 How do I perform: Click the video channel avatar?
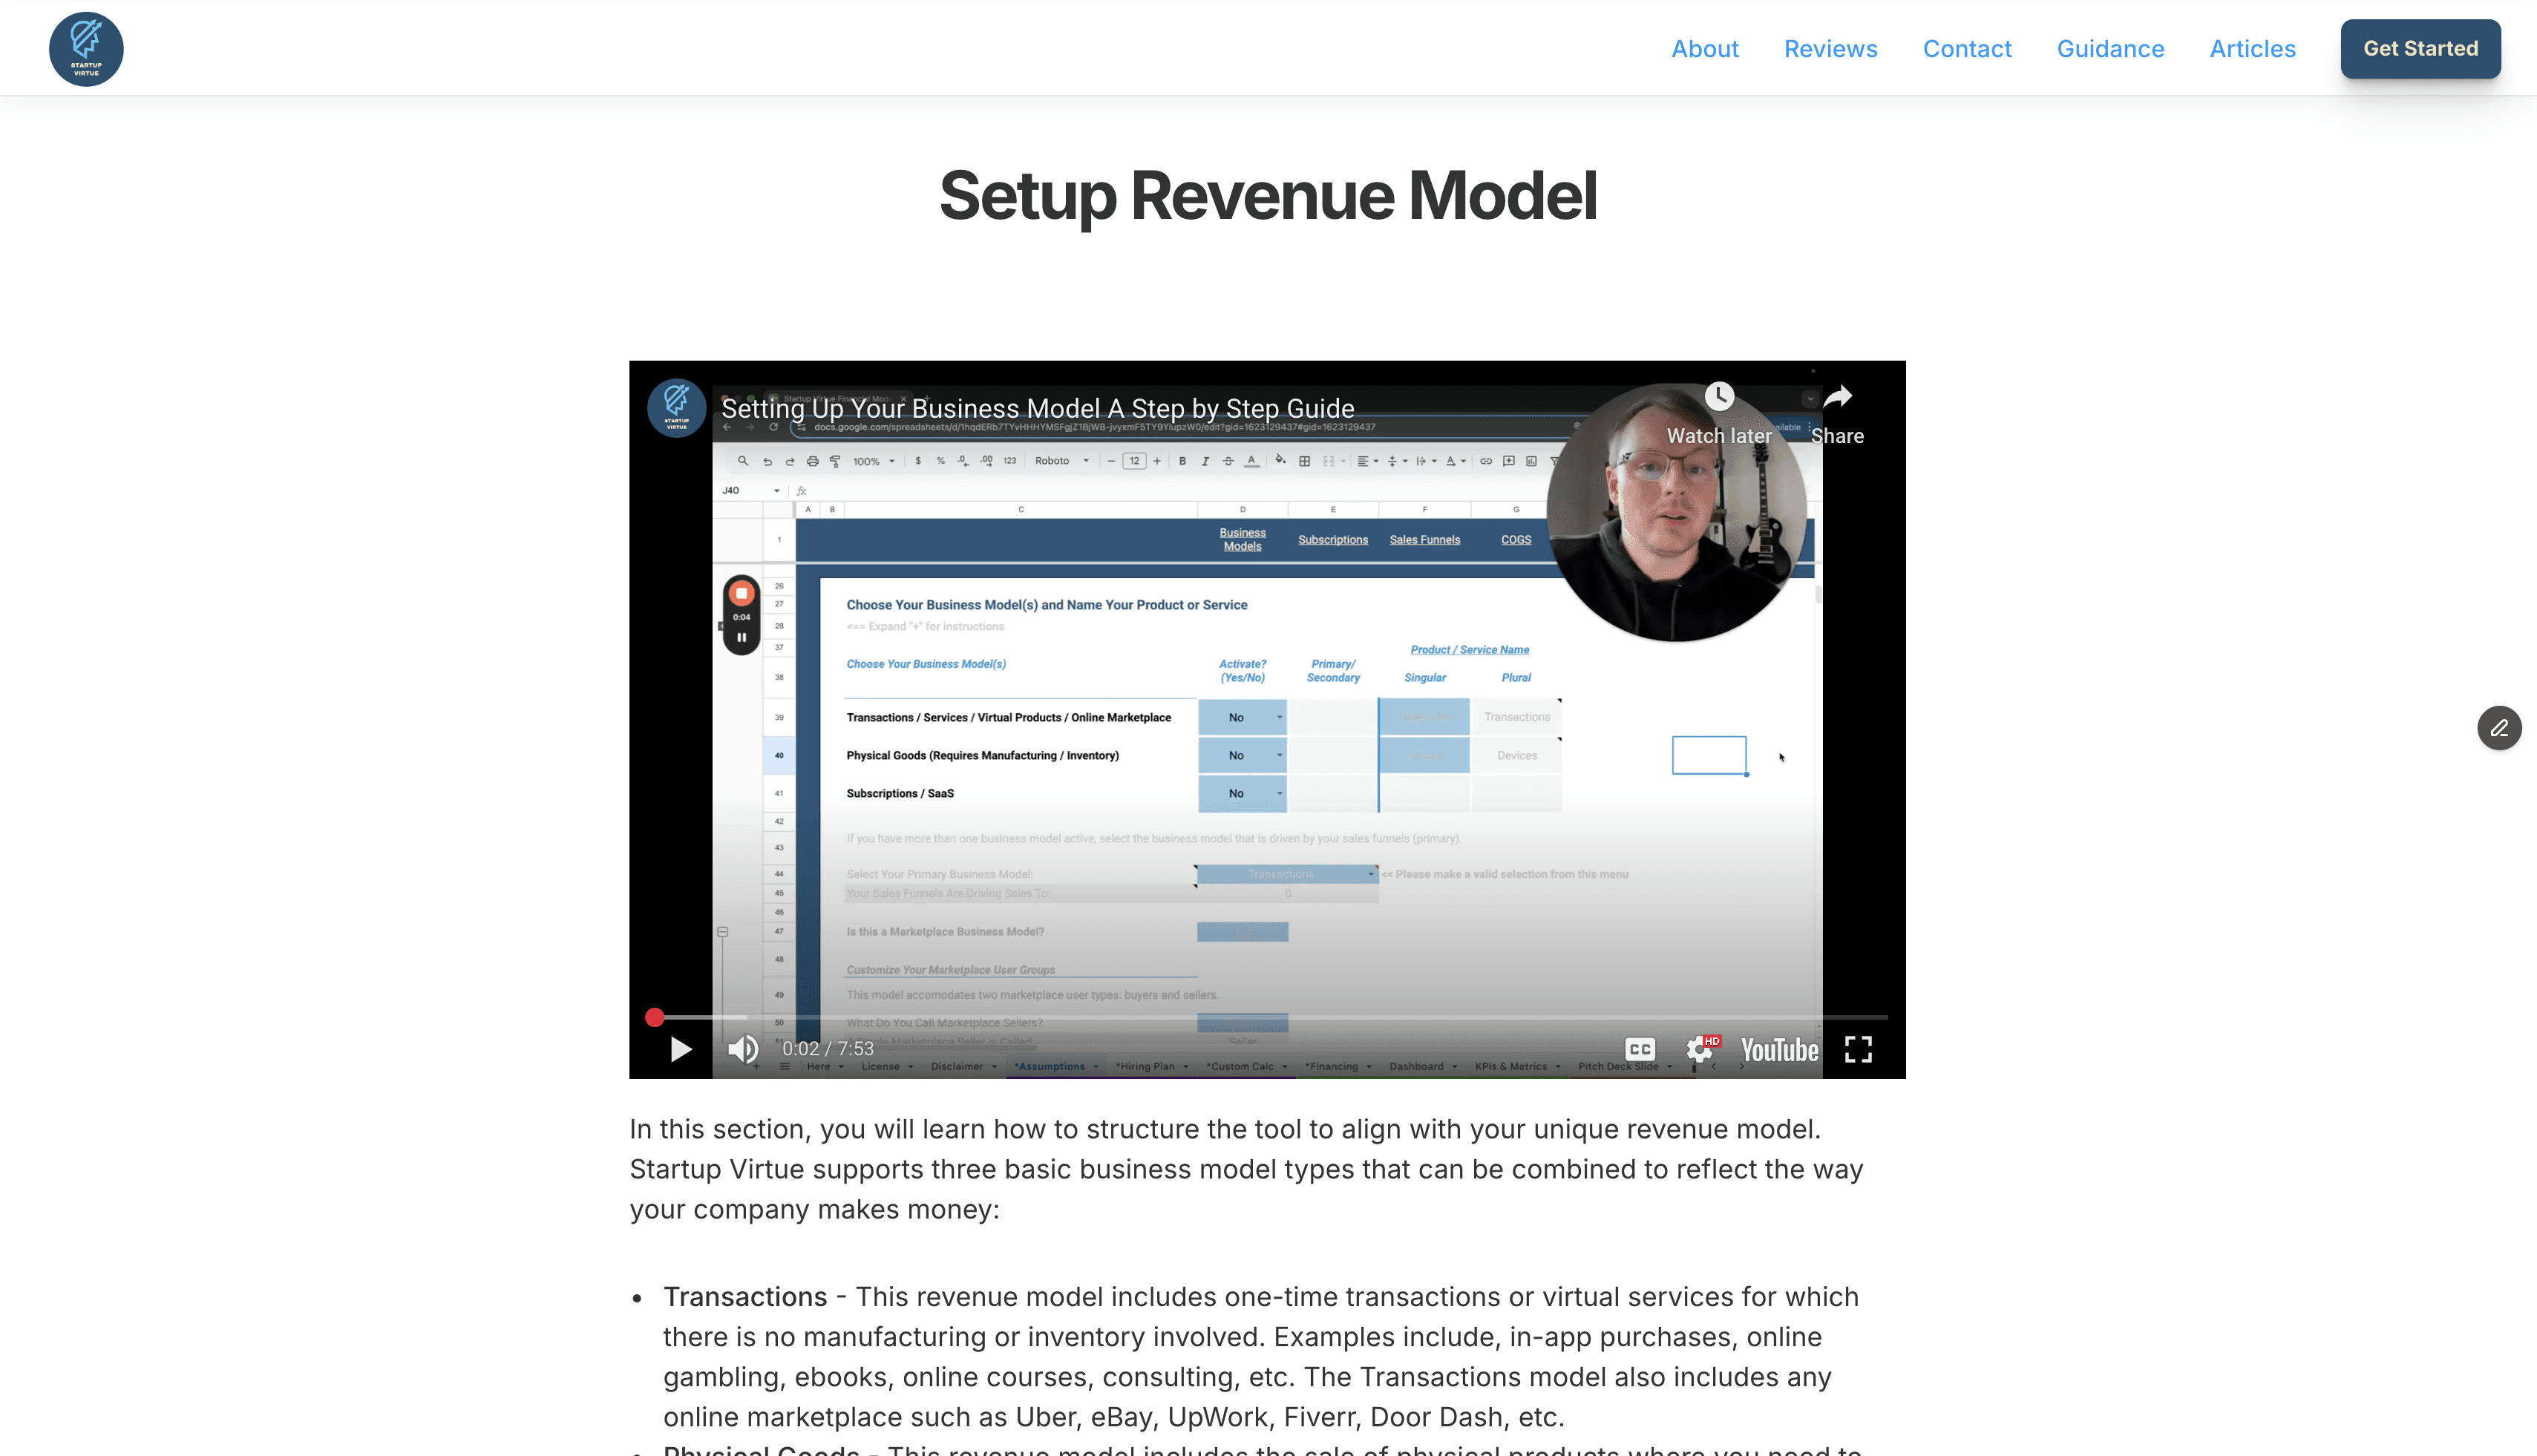[676, 408]
